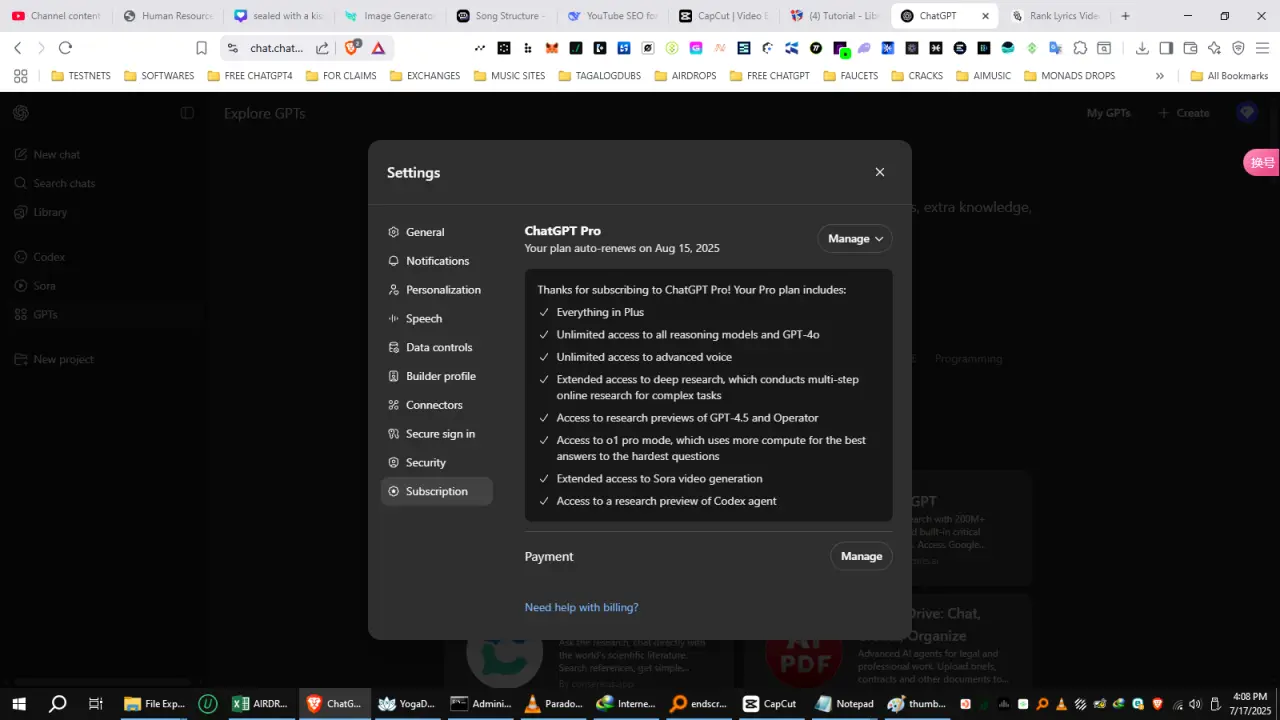Click the Speech waveform icon
The height and width of the screenshot is (720, 1280).
point(394,318)
